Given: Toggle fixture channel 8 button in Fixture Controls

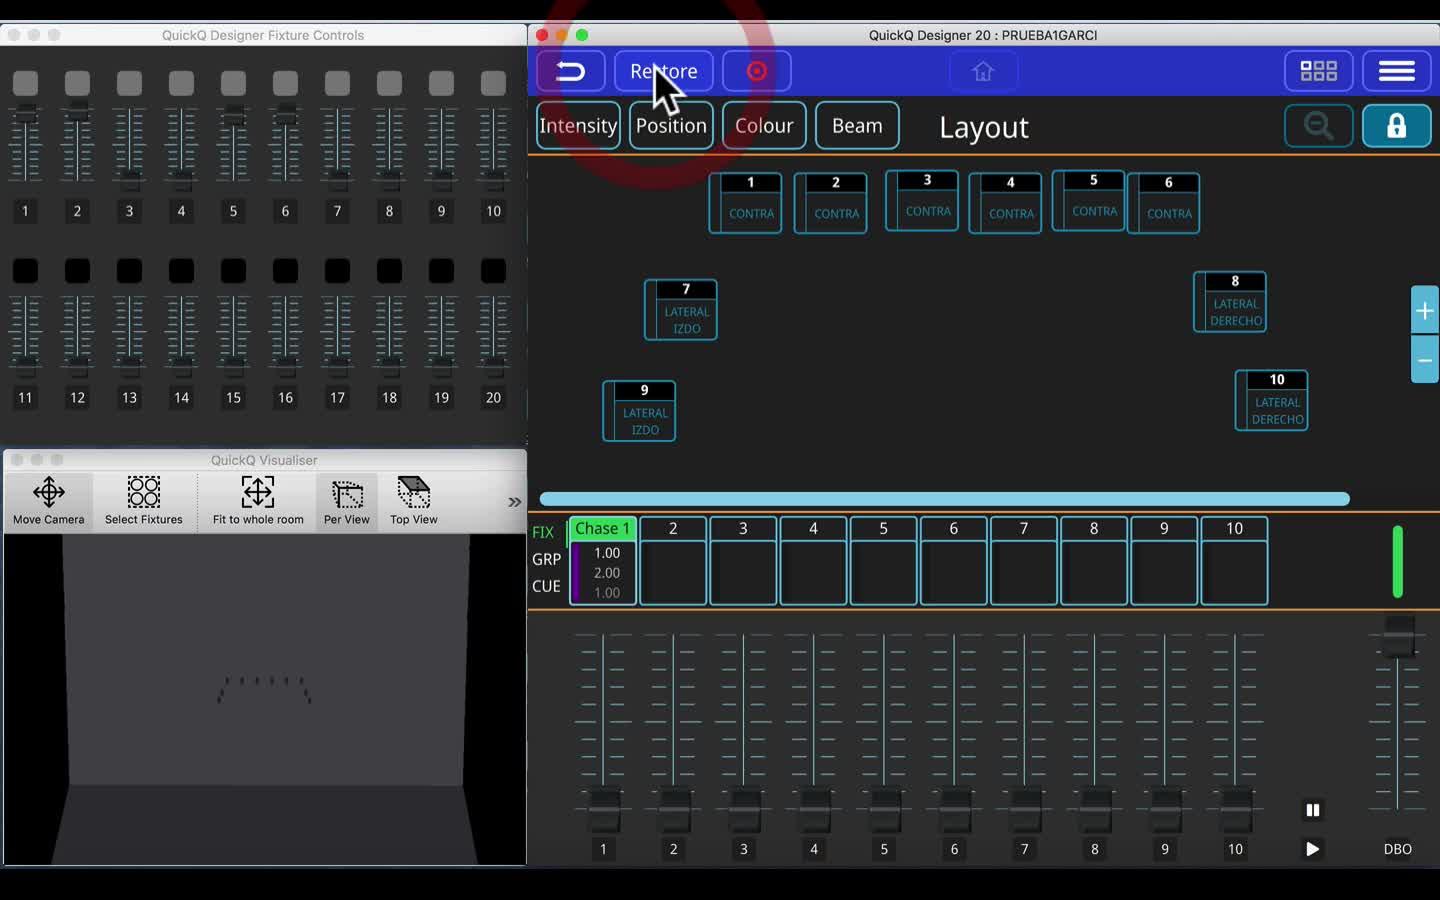Looking at the screenshot, I should click(389, 83).
